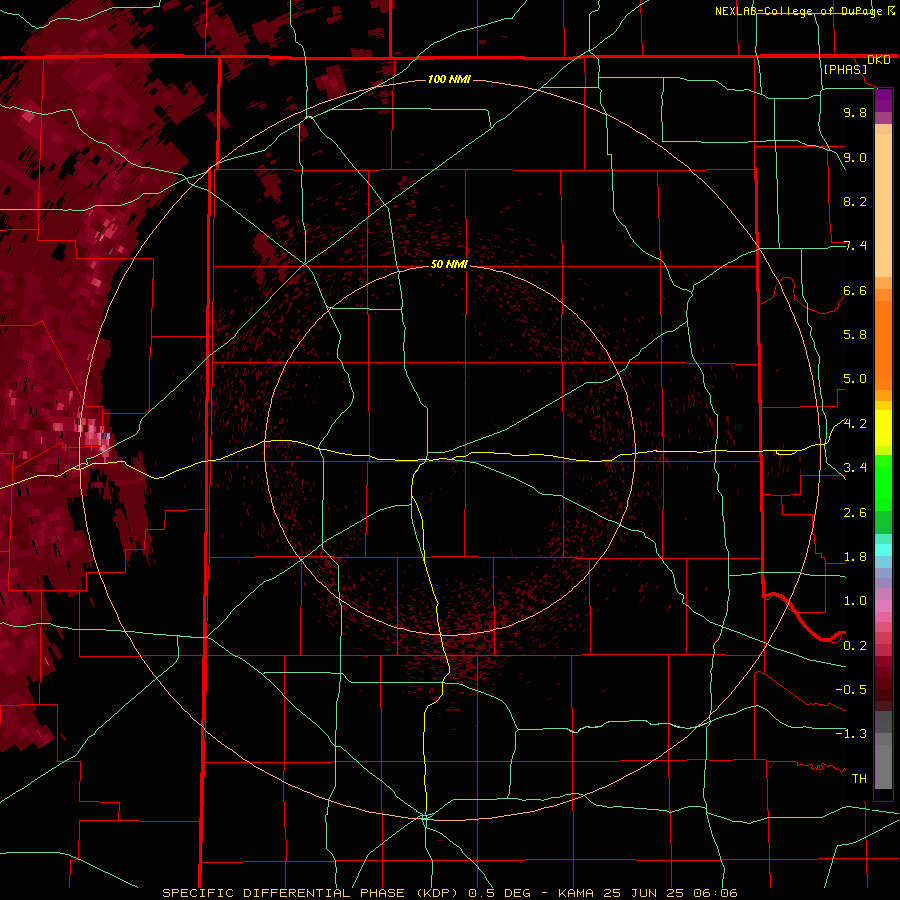Click the 9.8 legend value

[x=855, y=112]
